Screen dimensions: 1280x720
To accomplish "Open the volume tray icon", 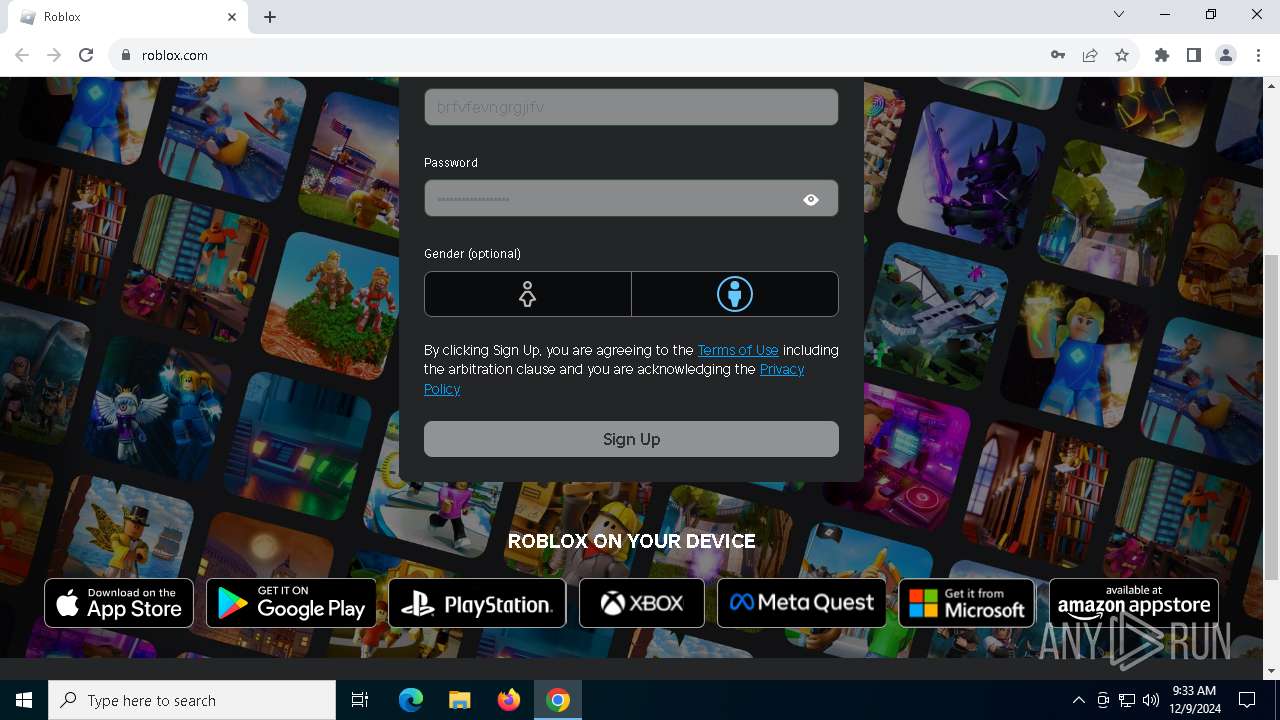I will pos(1151,700).
